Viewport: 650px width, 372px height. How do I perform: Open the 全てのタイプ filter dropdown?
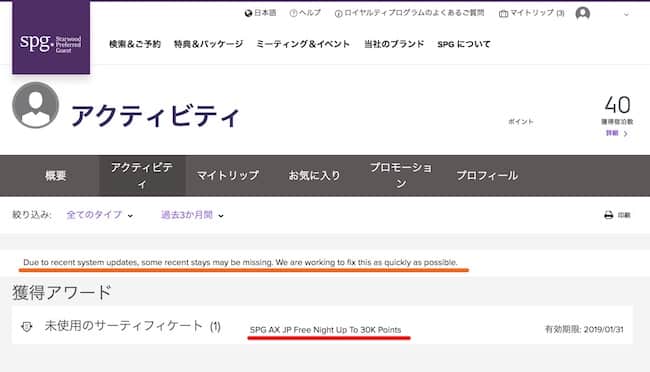(99, 215)
